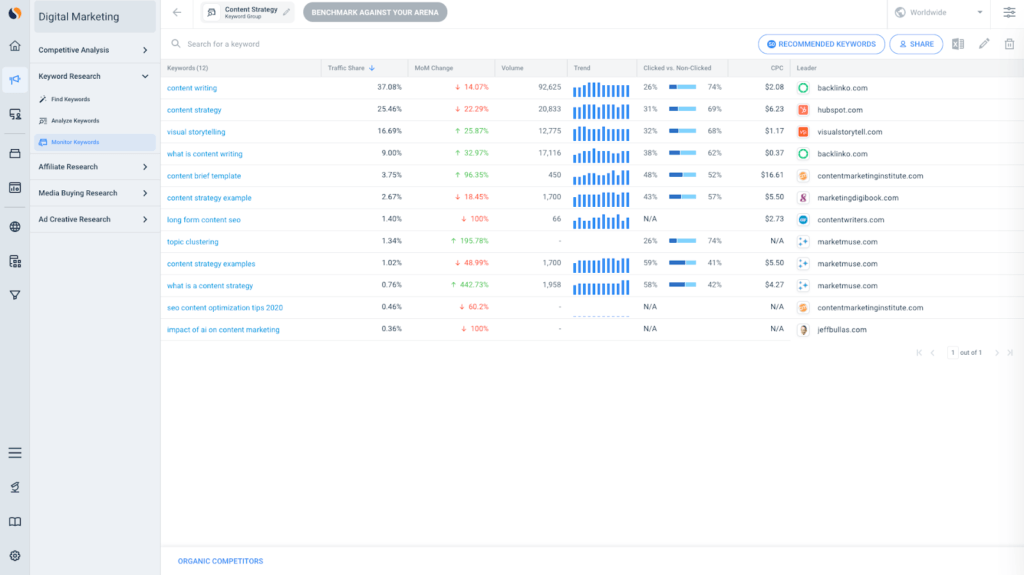Open the Worldwide country dropdown
1024x575 pixels.
point(939,12)
